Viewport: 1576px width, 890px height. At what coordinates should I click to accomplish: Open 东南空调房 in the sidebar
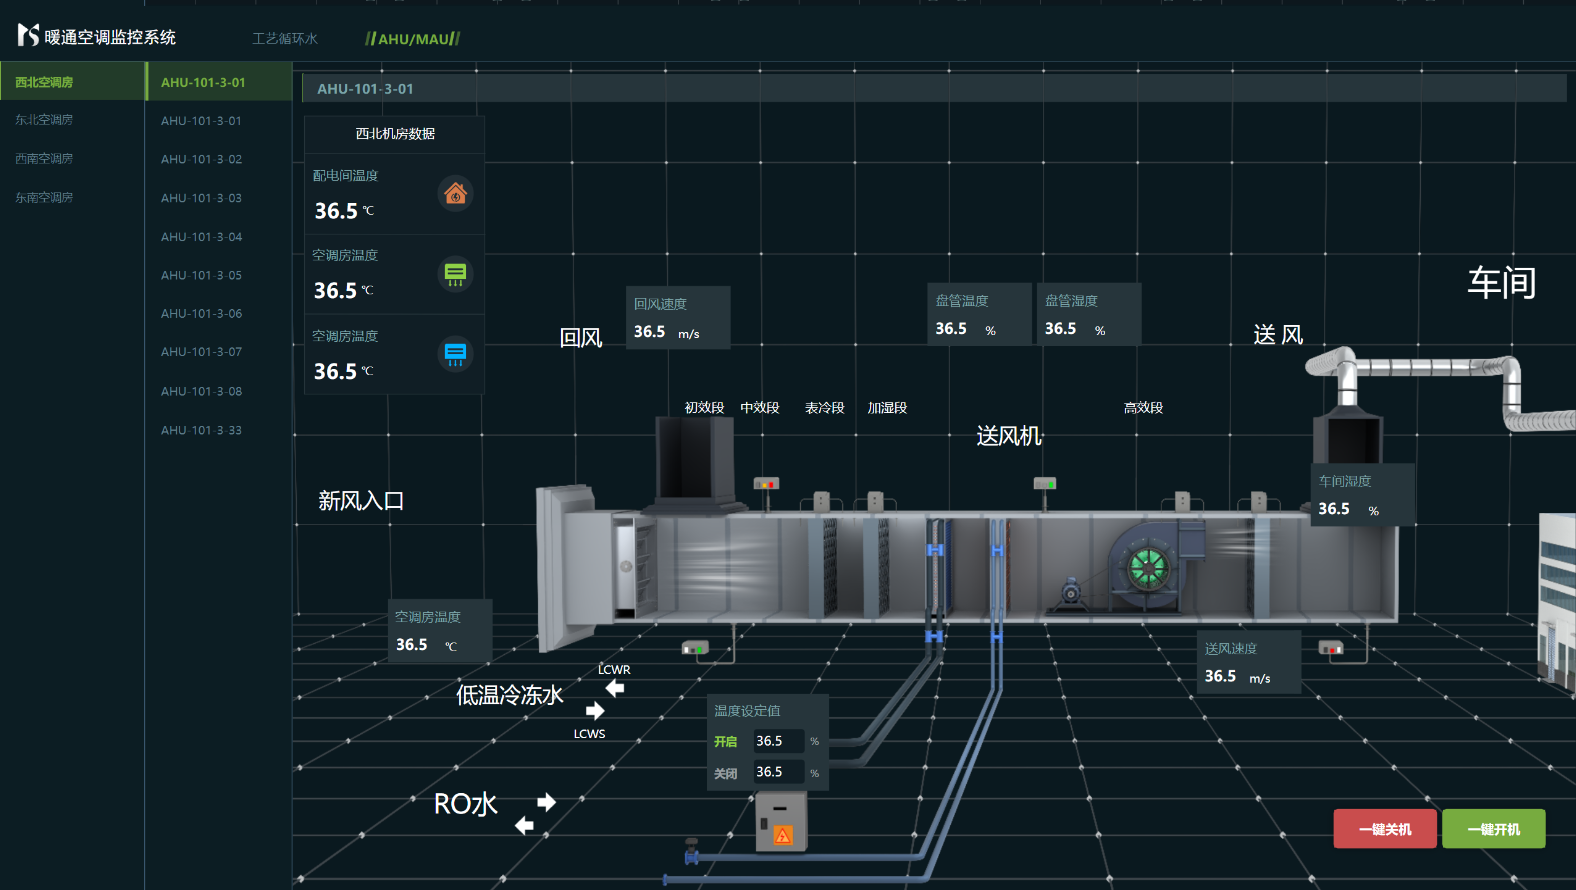[44, 198]
